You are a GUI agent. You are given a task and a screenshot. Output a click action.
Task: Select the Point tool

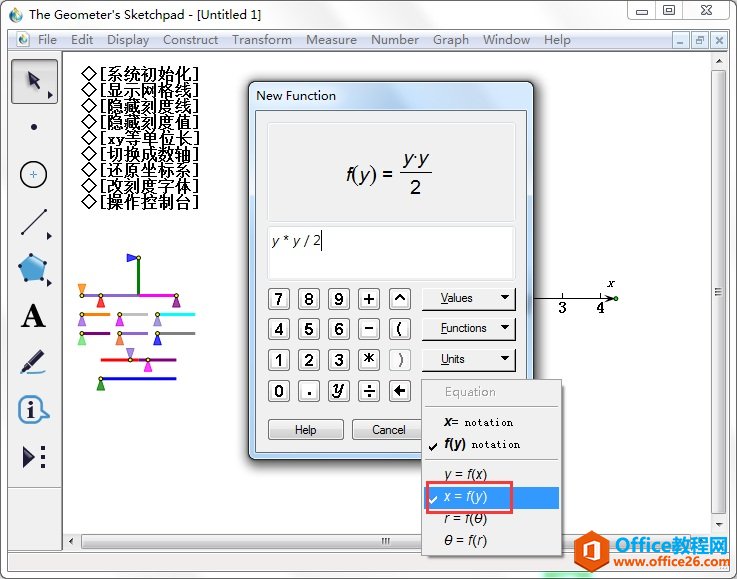coord(34,127)
